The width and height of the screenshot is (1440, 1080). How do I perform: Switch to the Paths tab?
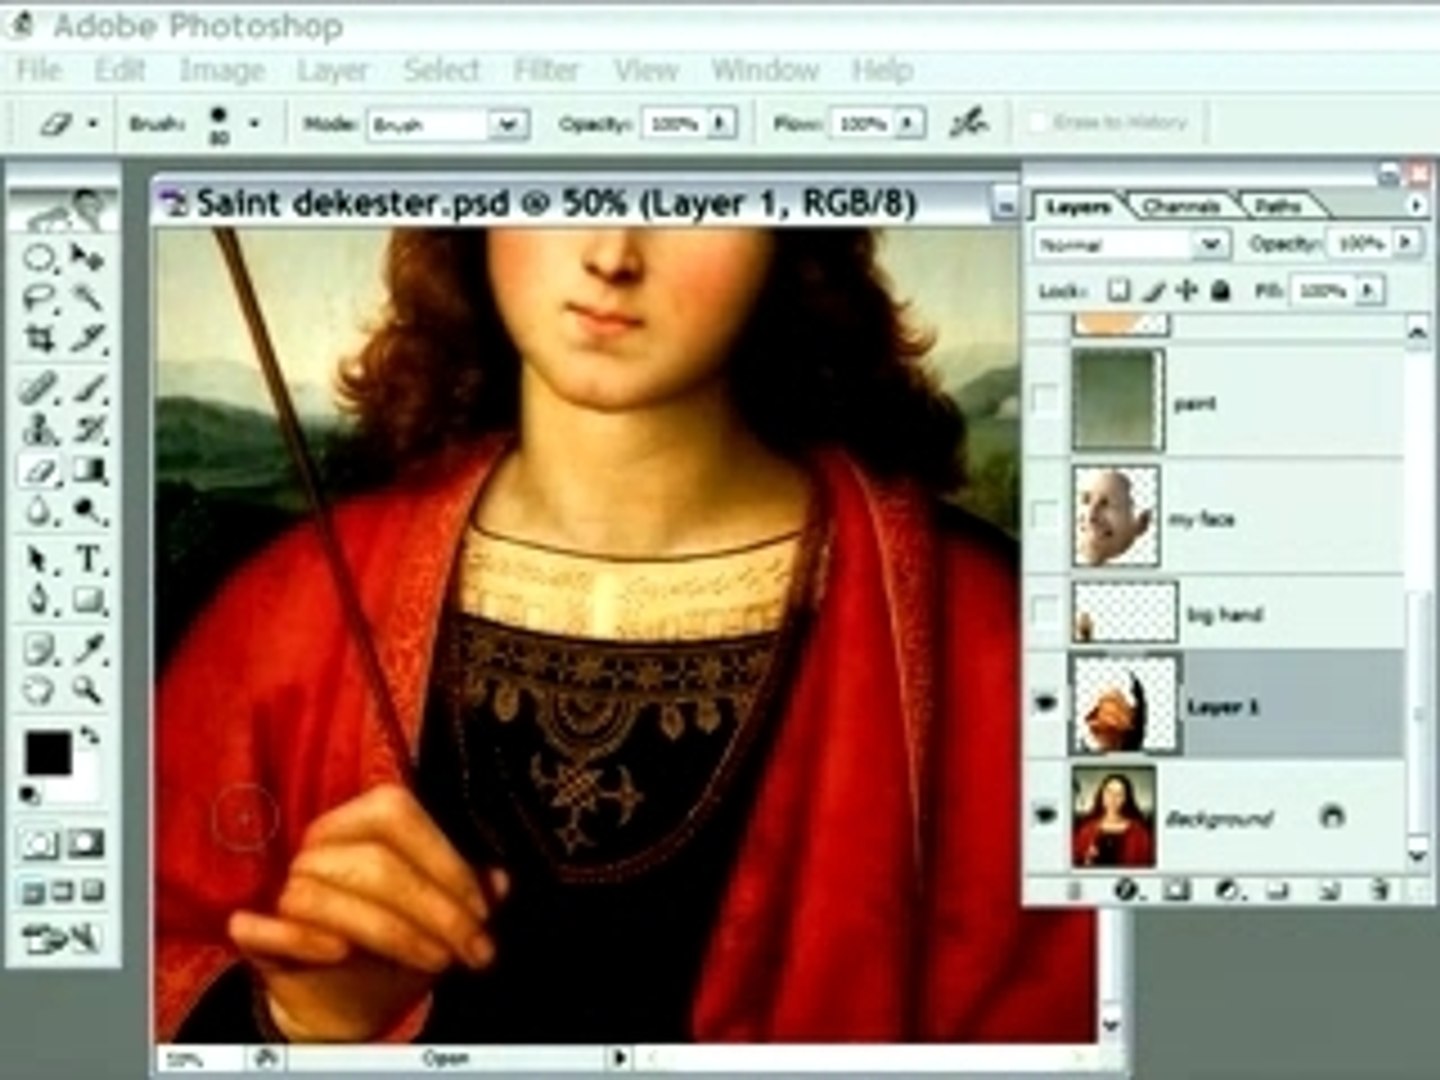(x=1277, y=207)
